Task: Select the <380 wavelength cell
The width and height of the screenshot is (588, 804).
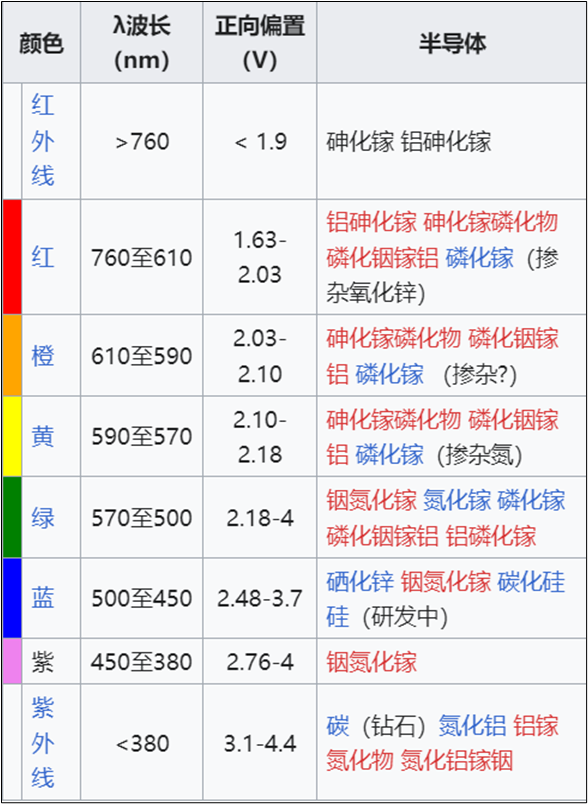Action: 141,742
